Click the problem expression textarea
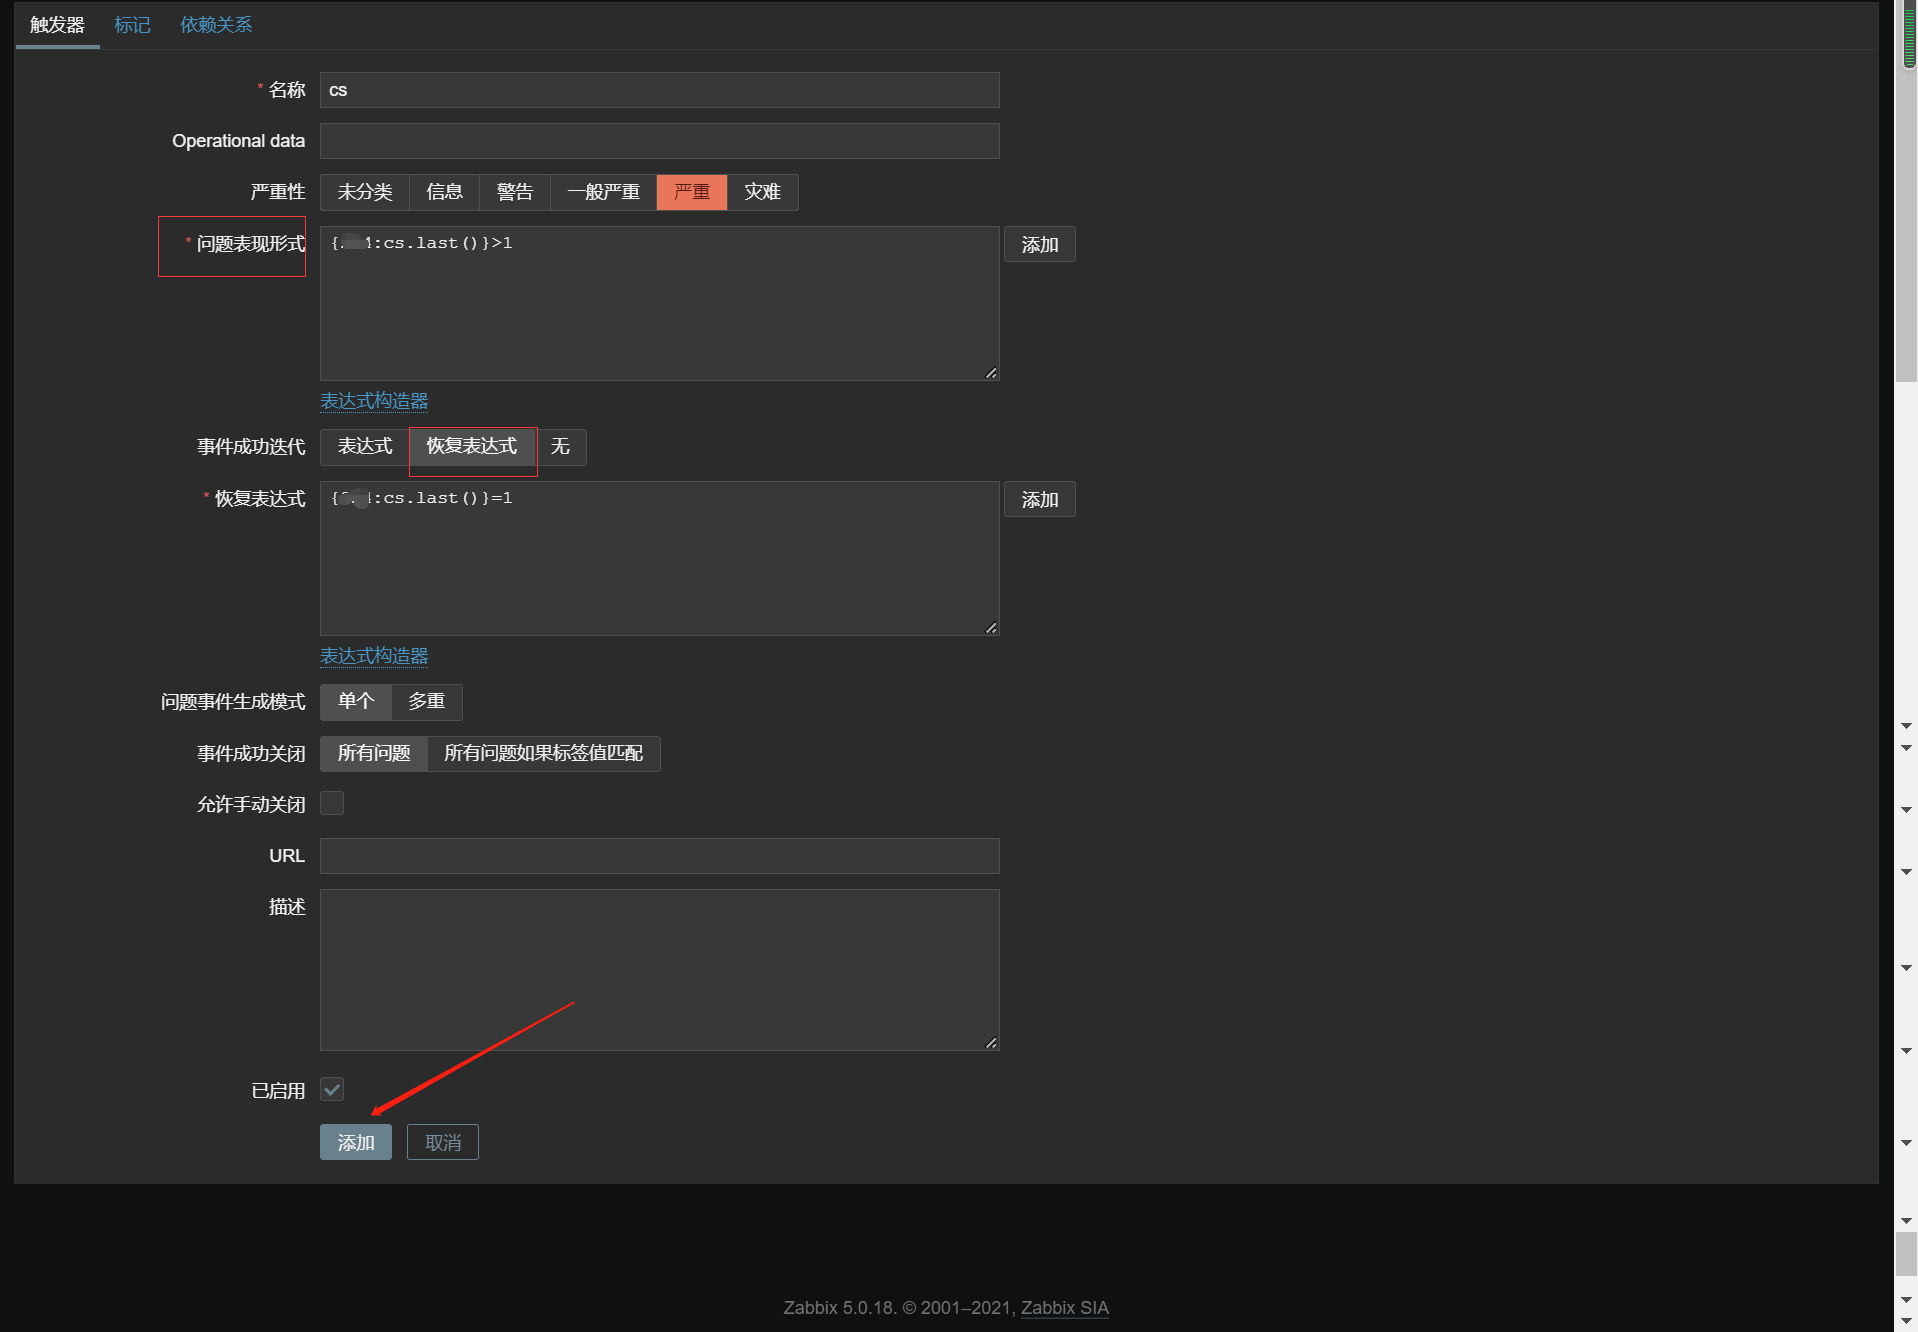 tap(659, 303)
